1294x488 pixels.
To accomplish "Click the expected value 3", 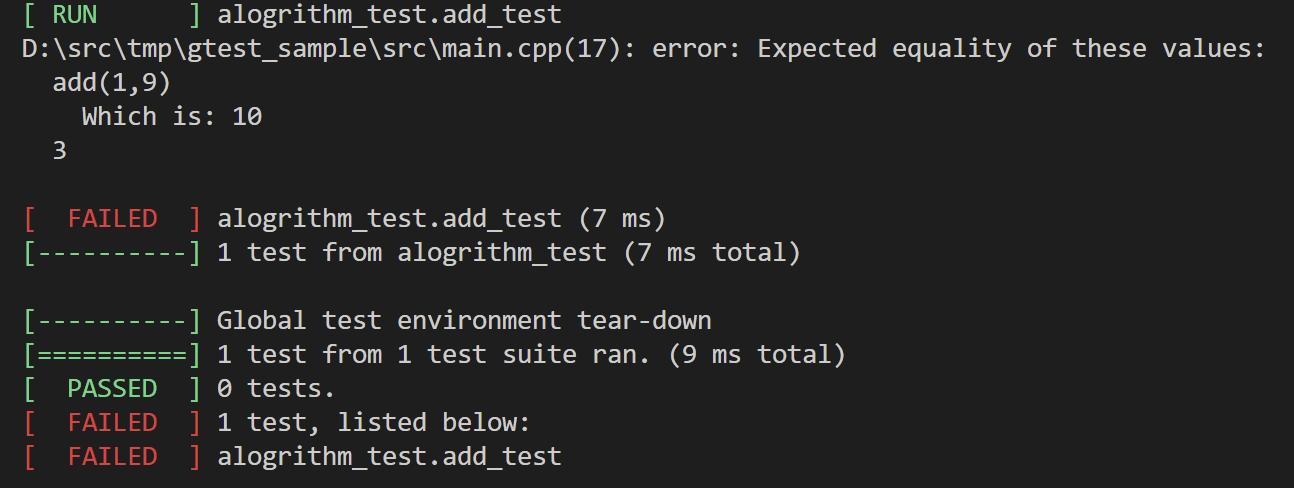I will pyautogui.click(x=60, y=151).
